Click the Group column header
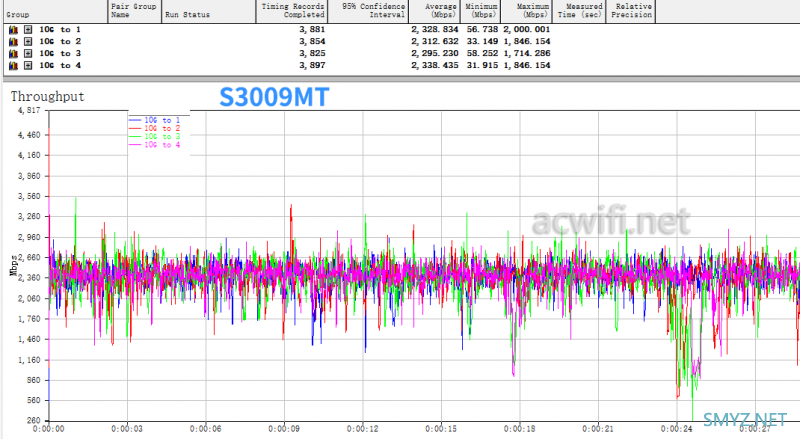 55,11
